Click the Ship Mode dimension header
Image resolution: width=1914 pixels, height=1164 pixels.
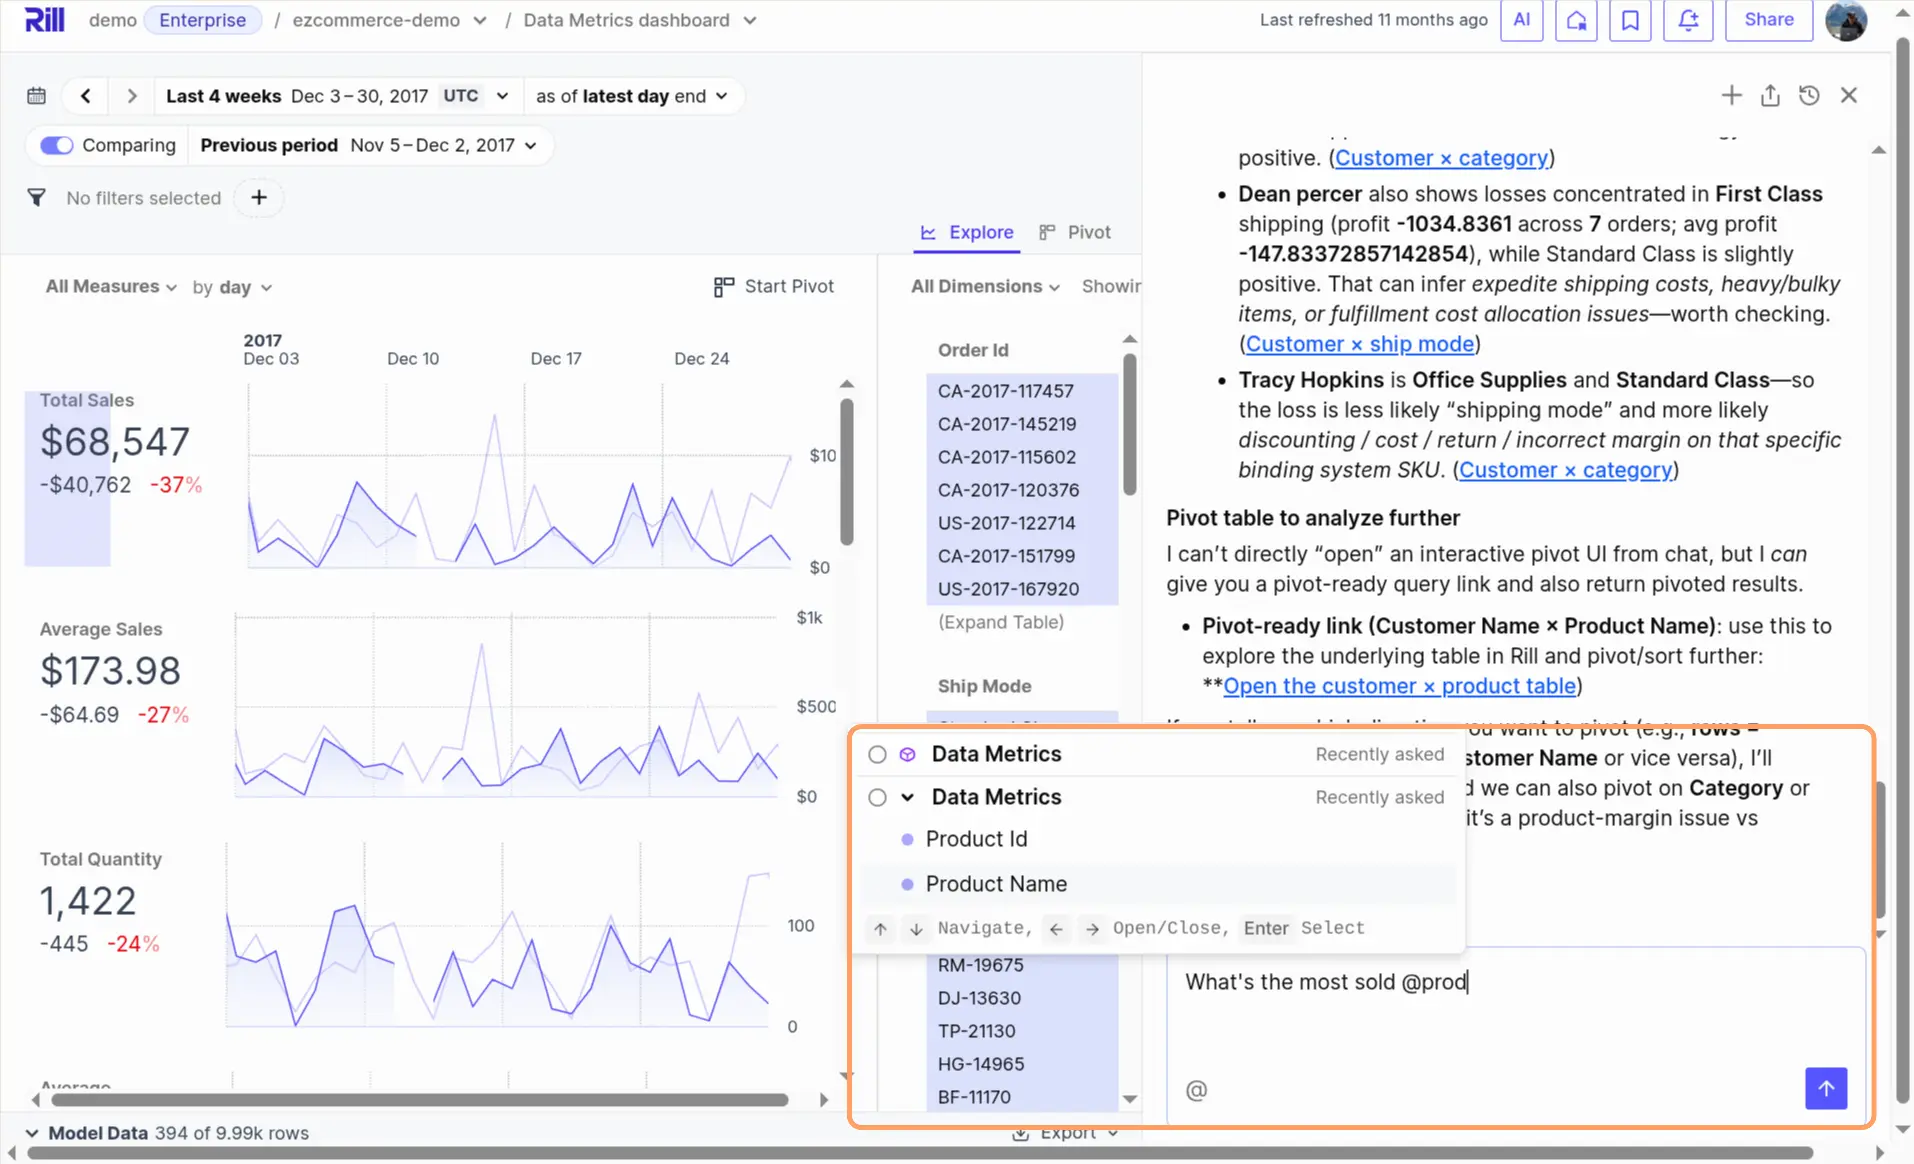984,686
